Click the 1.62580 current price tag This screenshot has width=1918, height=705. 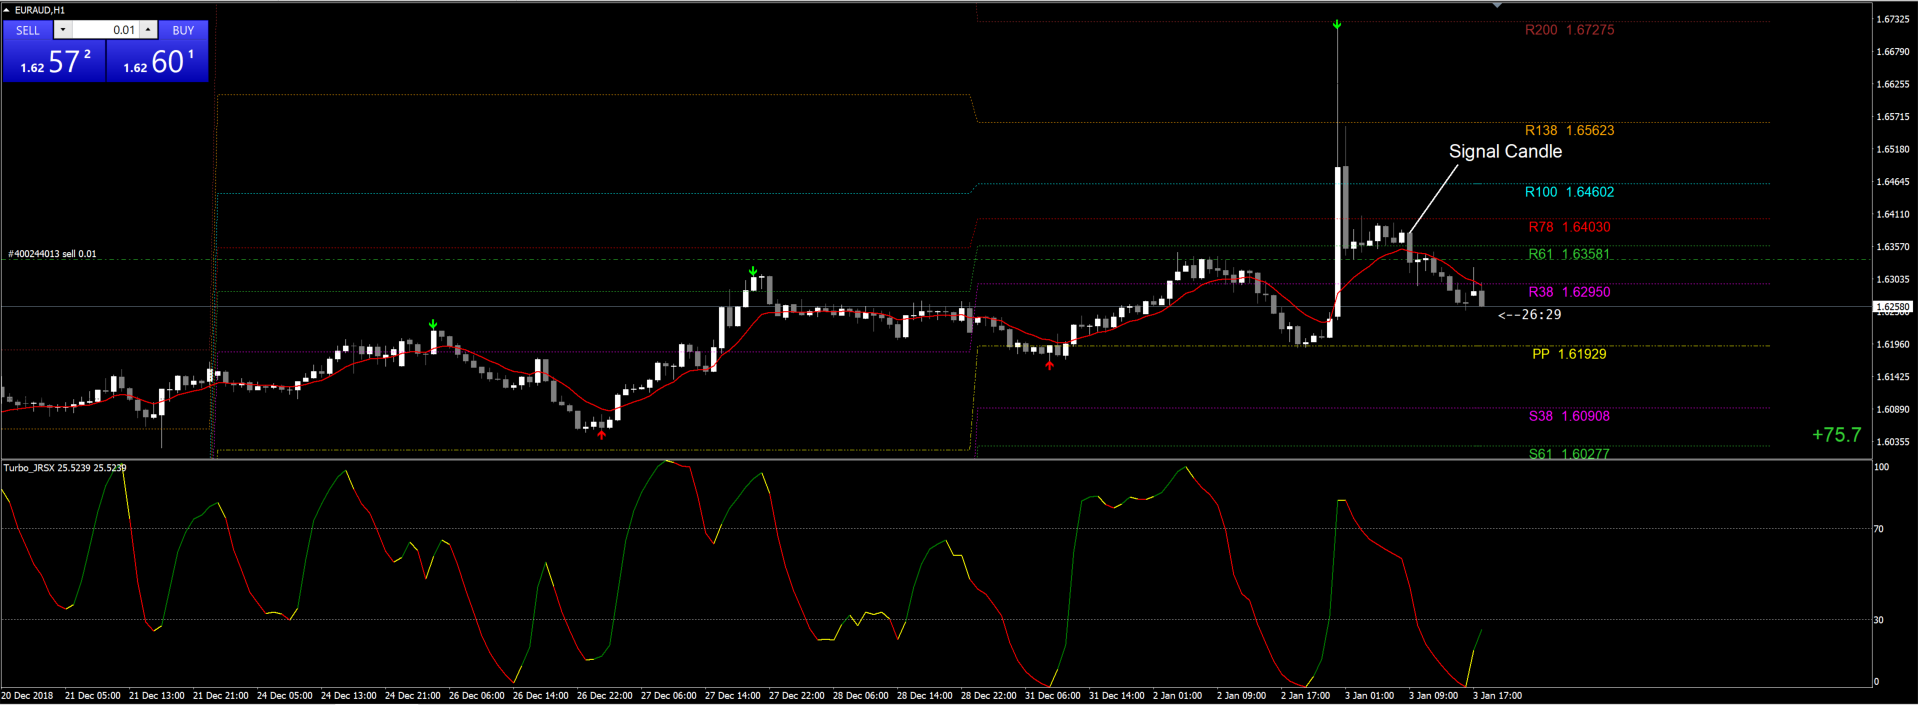click(1893, 307)
